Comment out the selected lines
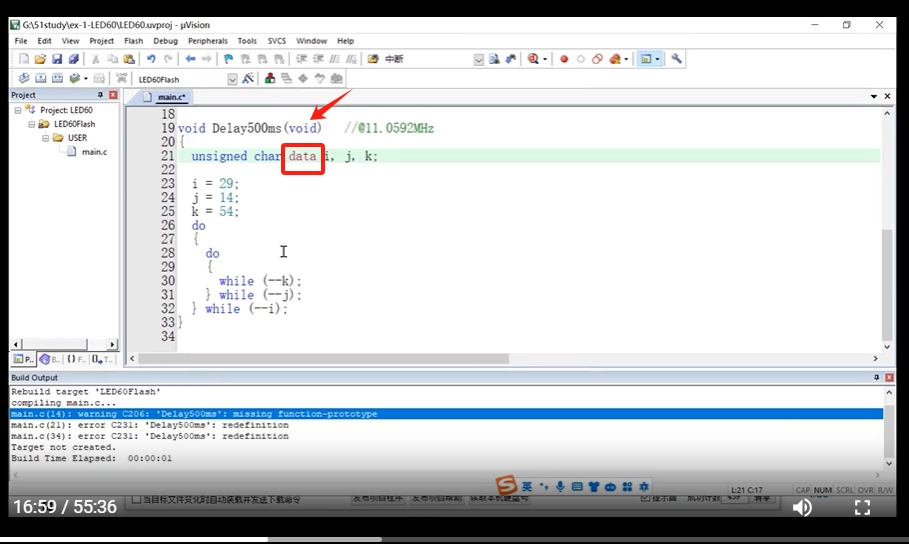 [334, 59]
